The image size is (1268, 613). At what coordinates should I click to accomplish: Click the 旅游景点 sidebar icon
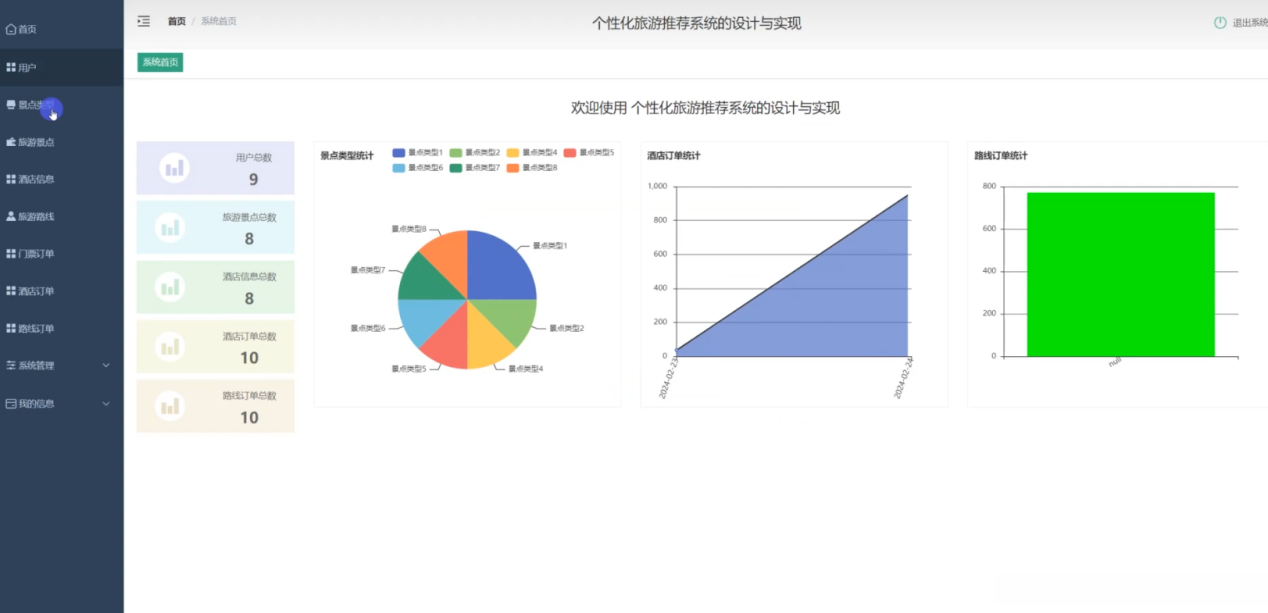tap(11, 142)
